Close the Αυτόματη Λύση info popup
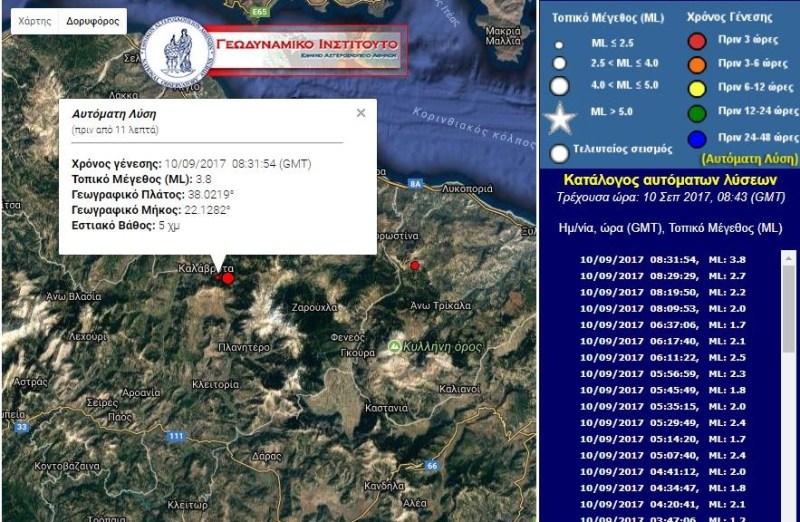The height and width of the screenshot is (522, 800). [360, 113]
